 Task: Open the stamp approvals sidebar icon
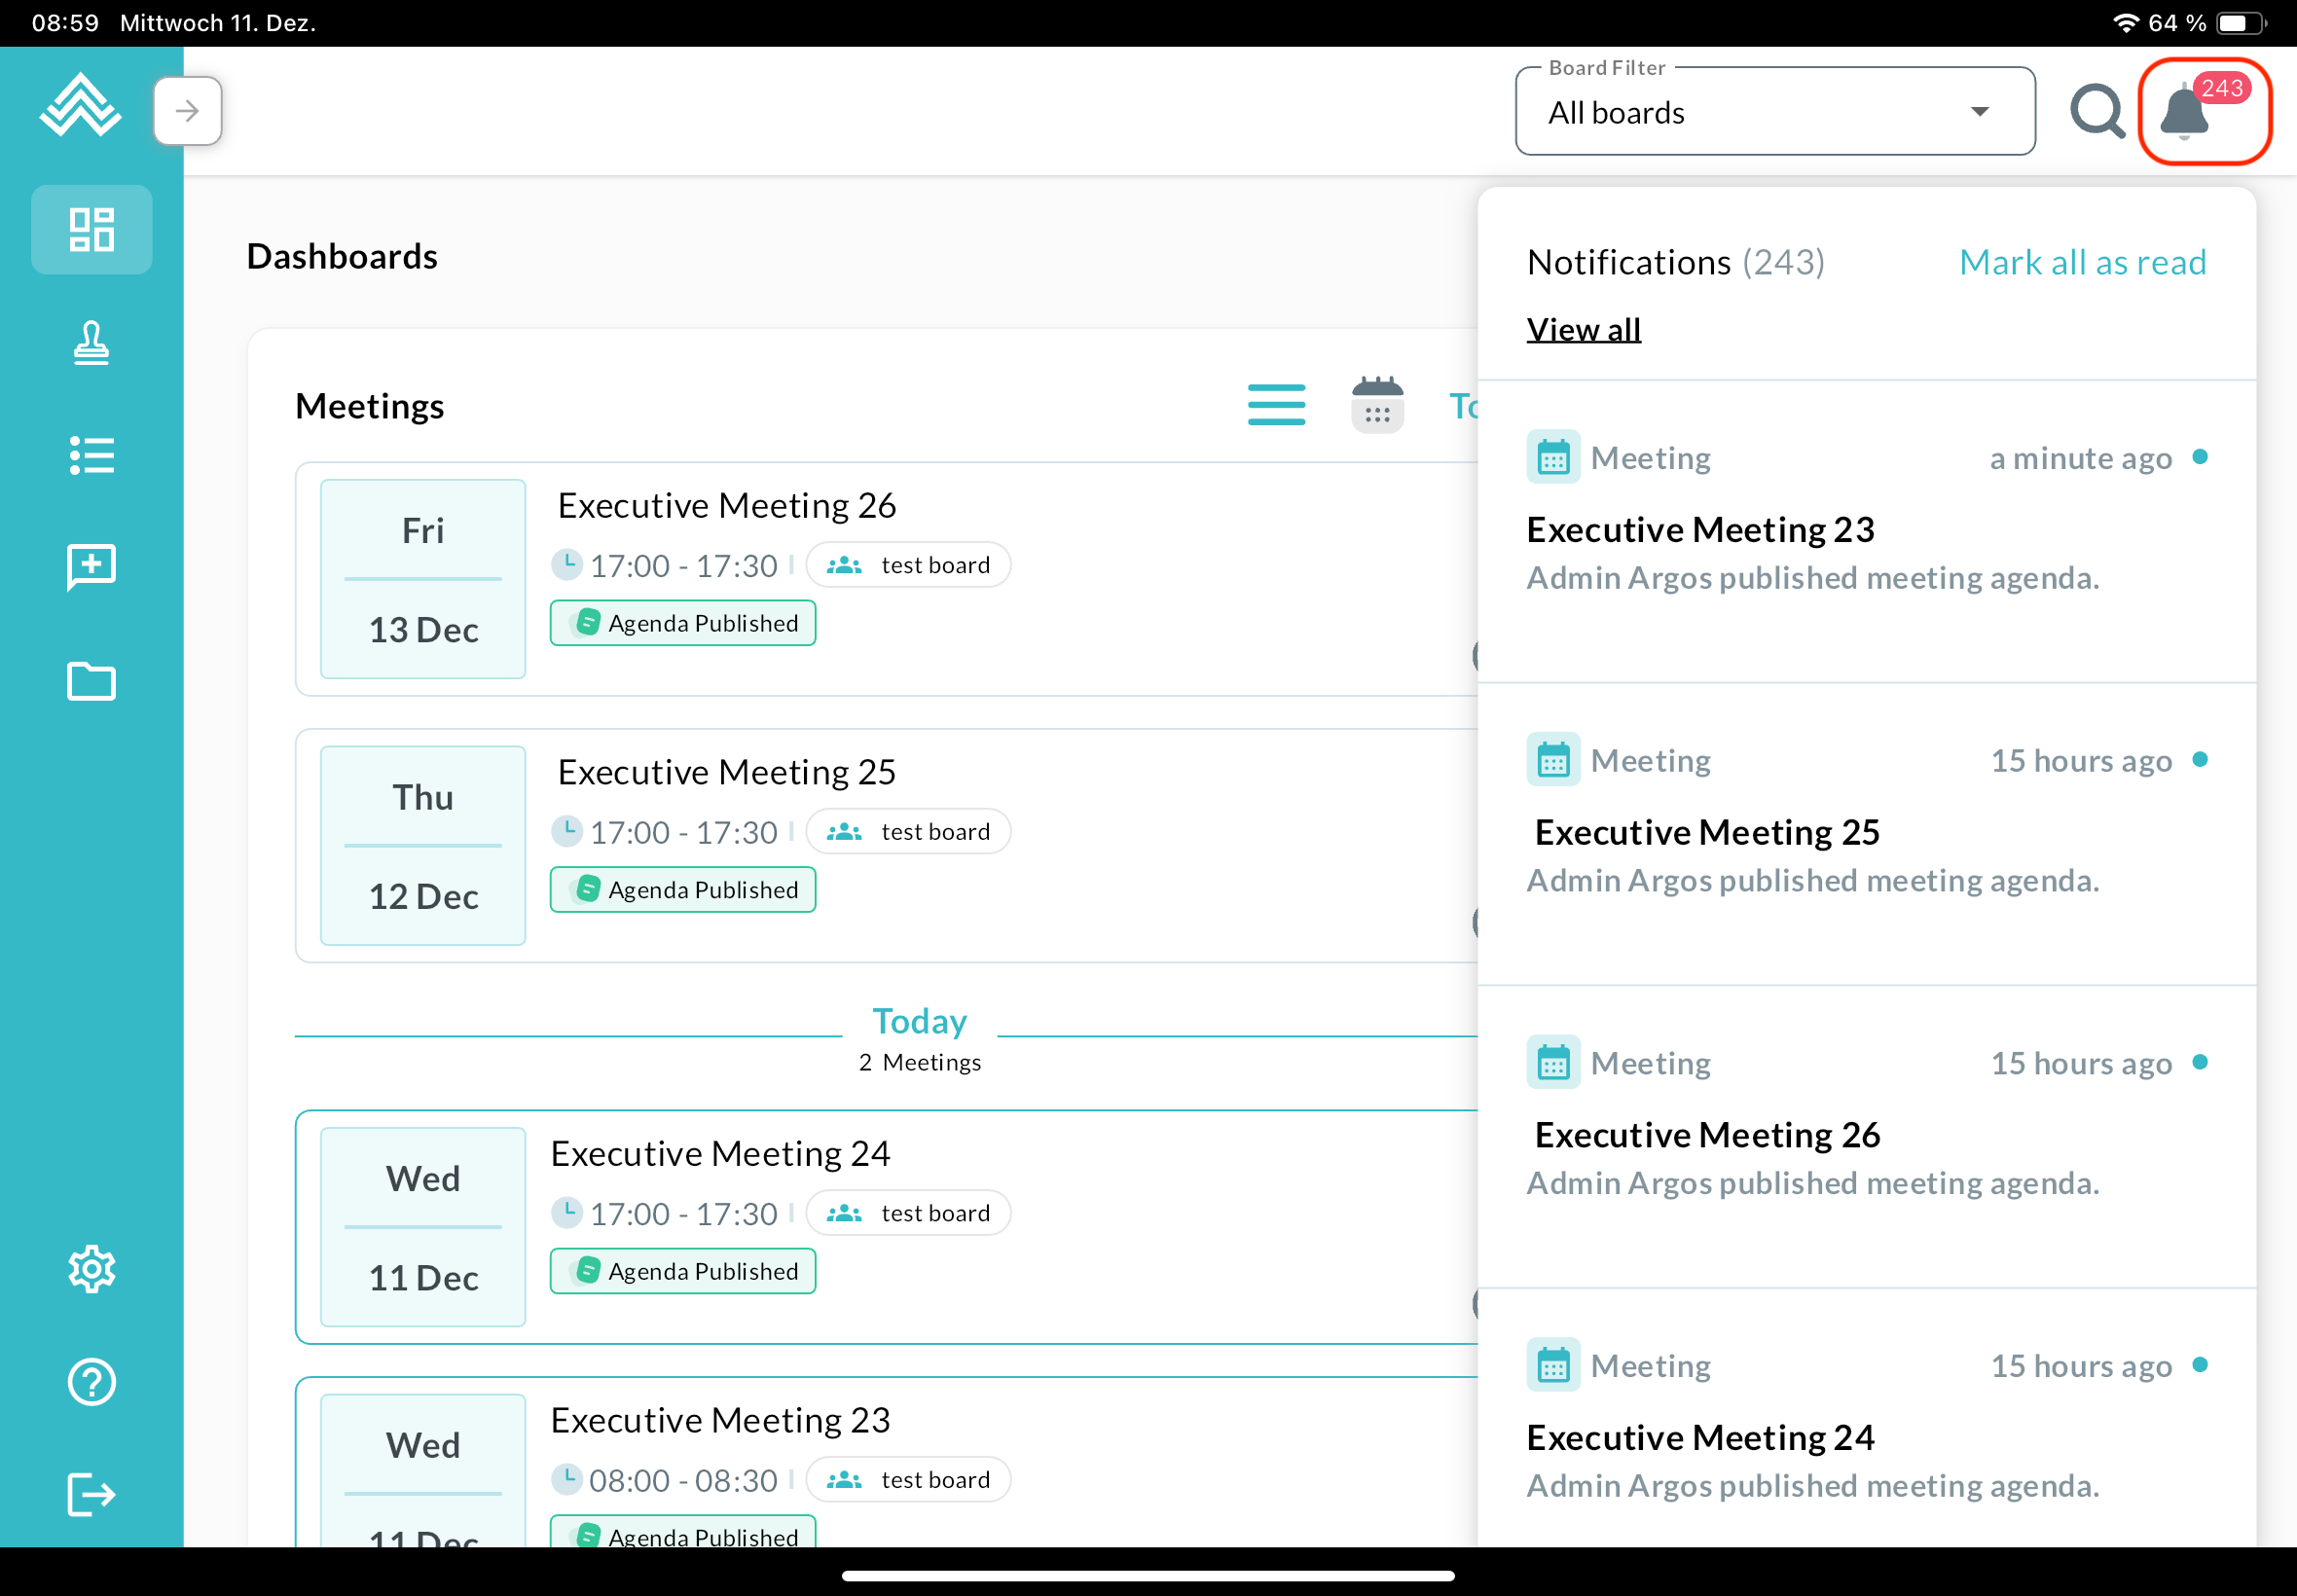click(x=91, y=343)
